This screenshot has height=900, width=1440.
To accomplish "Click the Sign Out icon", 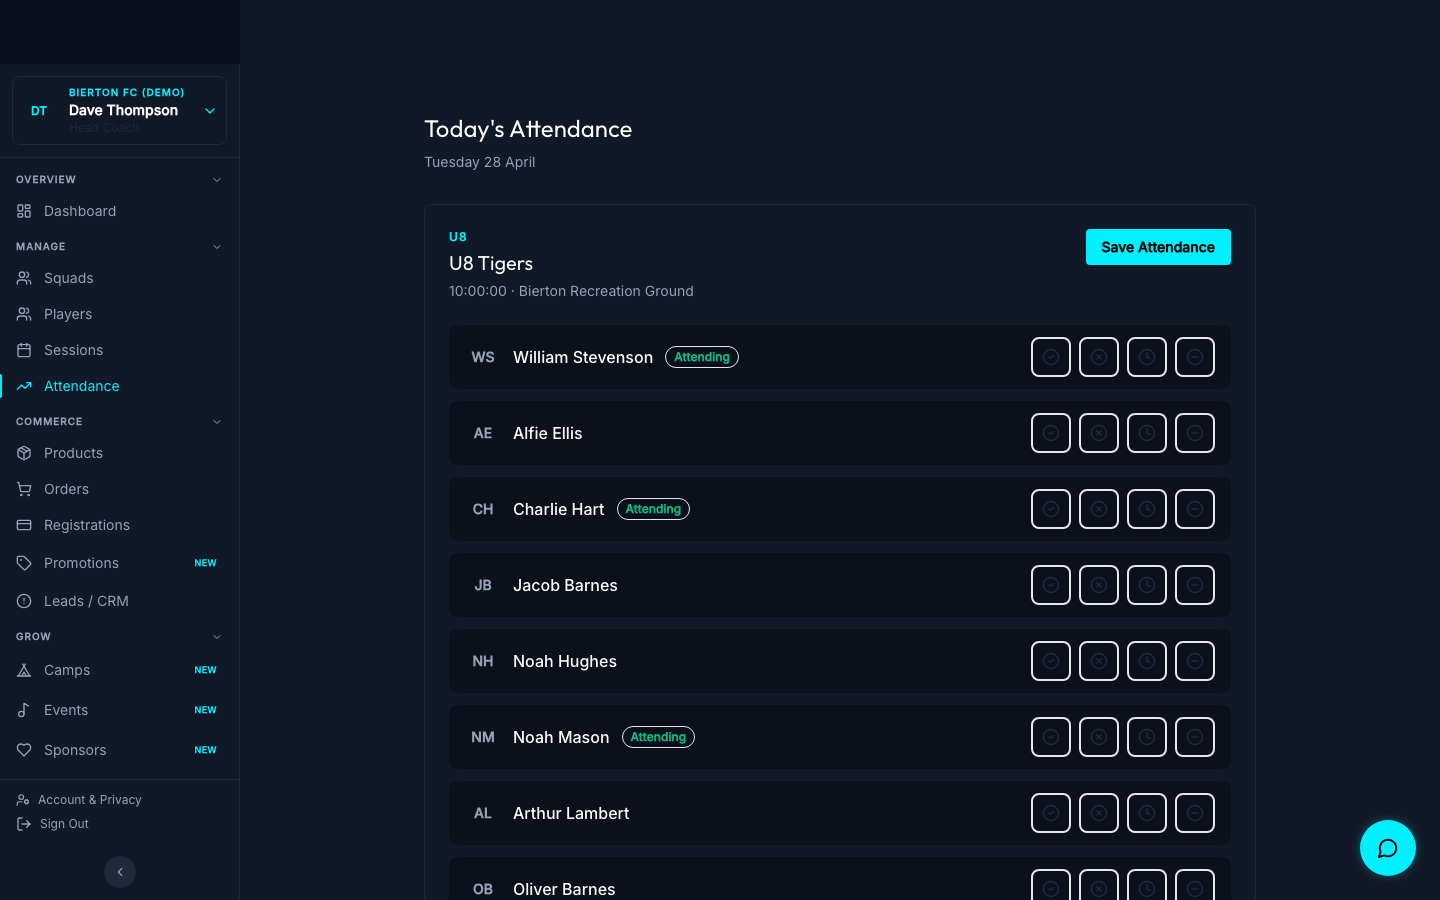I will (24, 824).
